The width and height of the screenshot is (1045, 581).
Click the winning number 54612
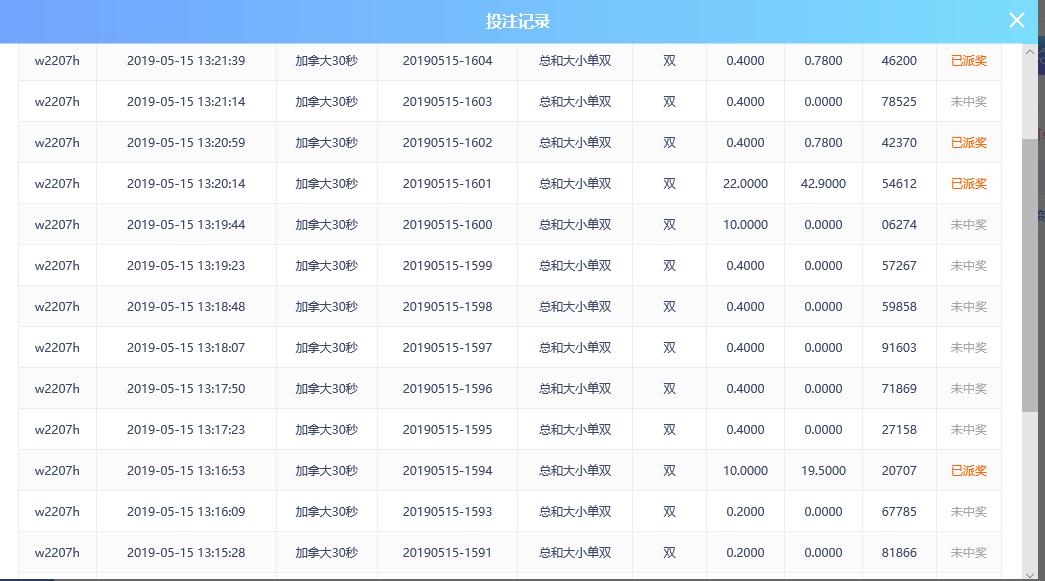click(x=899, y=184)
